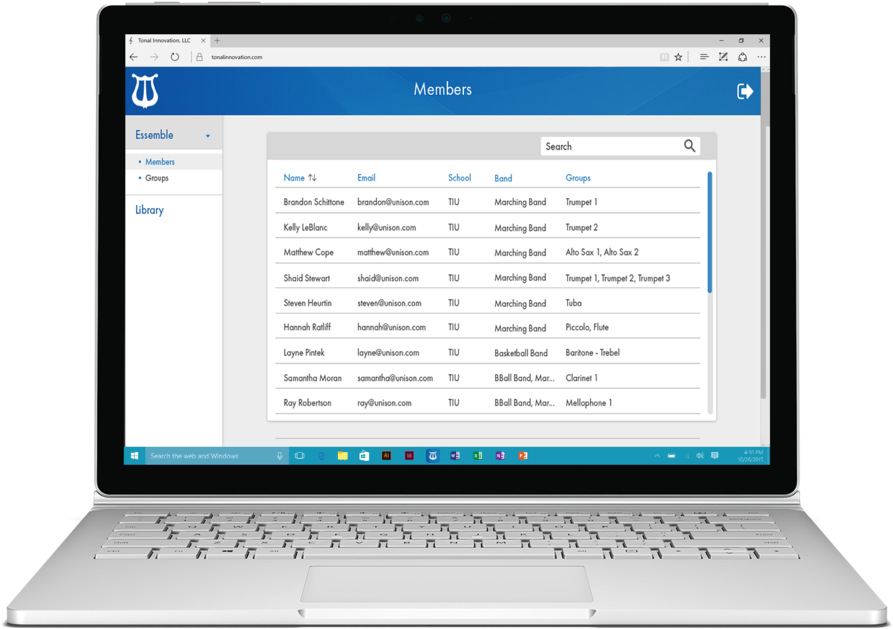Select Members in the sidebar
The width and height of the screenshot is (893, 629).
pyautogui.click(x=160, y=162)
